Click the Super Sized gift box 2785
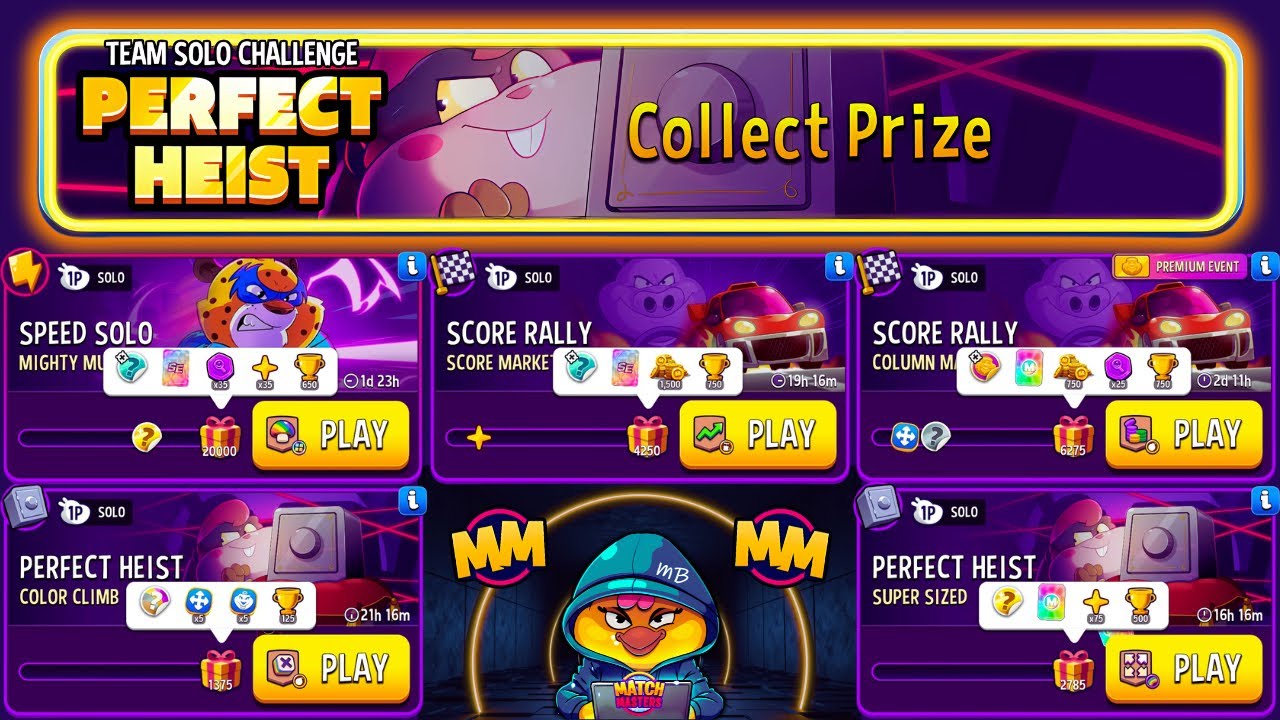The width and height of the screenshot is (1280, 720). click(1074, 670)
